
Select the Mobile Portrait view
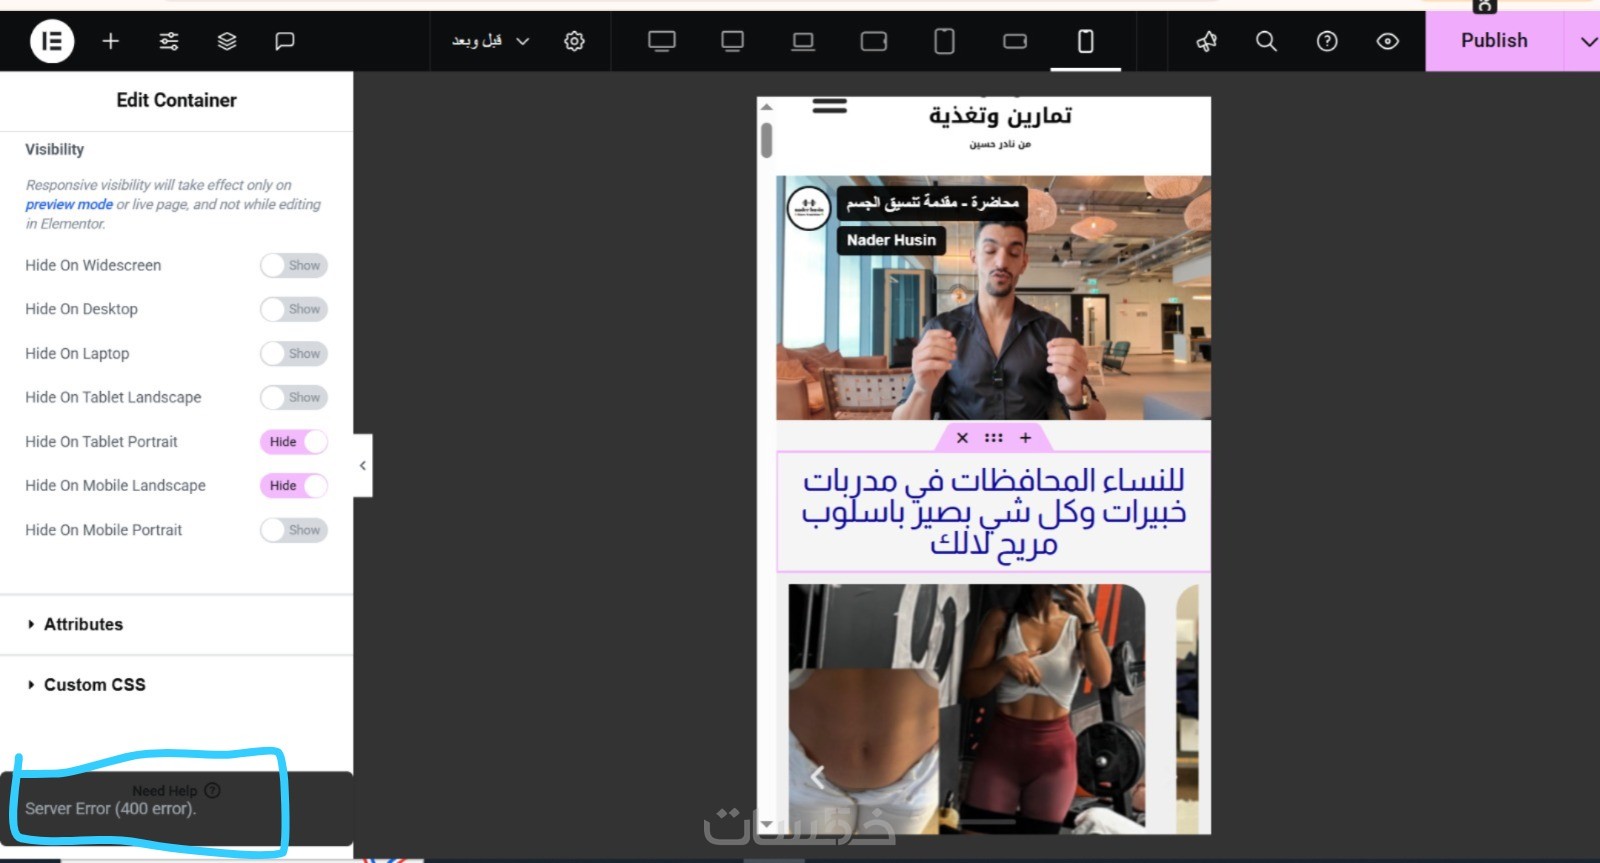tap(1085, 41)
